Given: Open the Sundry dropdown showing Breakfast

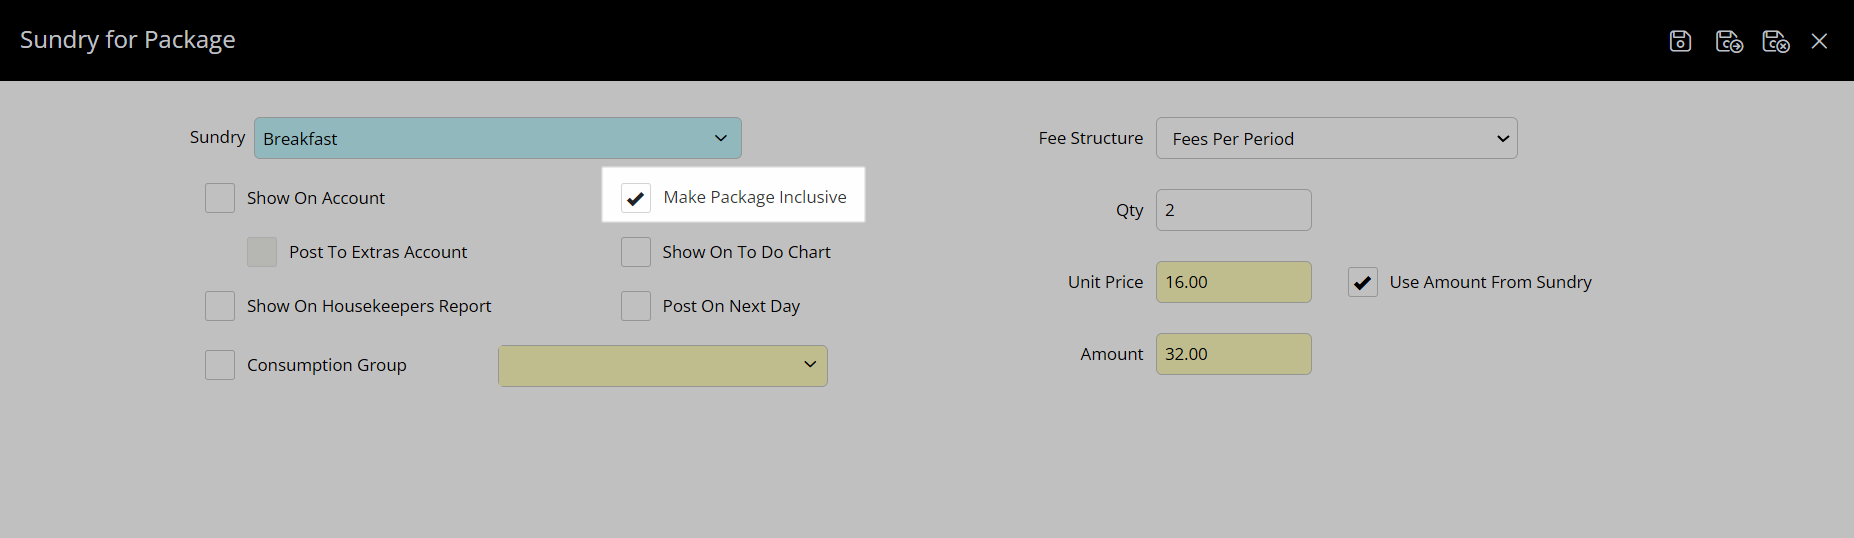Looking at the screenshot, I should click(x=497, y=138).
